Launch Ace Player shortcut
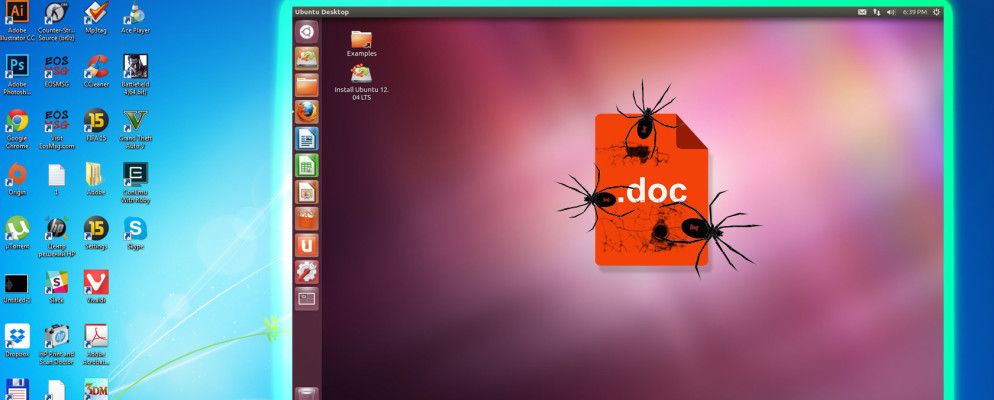The width and height of the screenshot is (994, 400). tap(135, 18)
